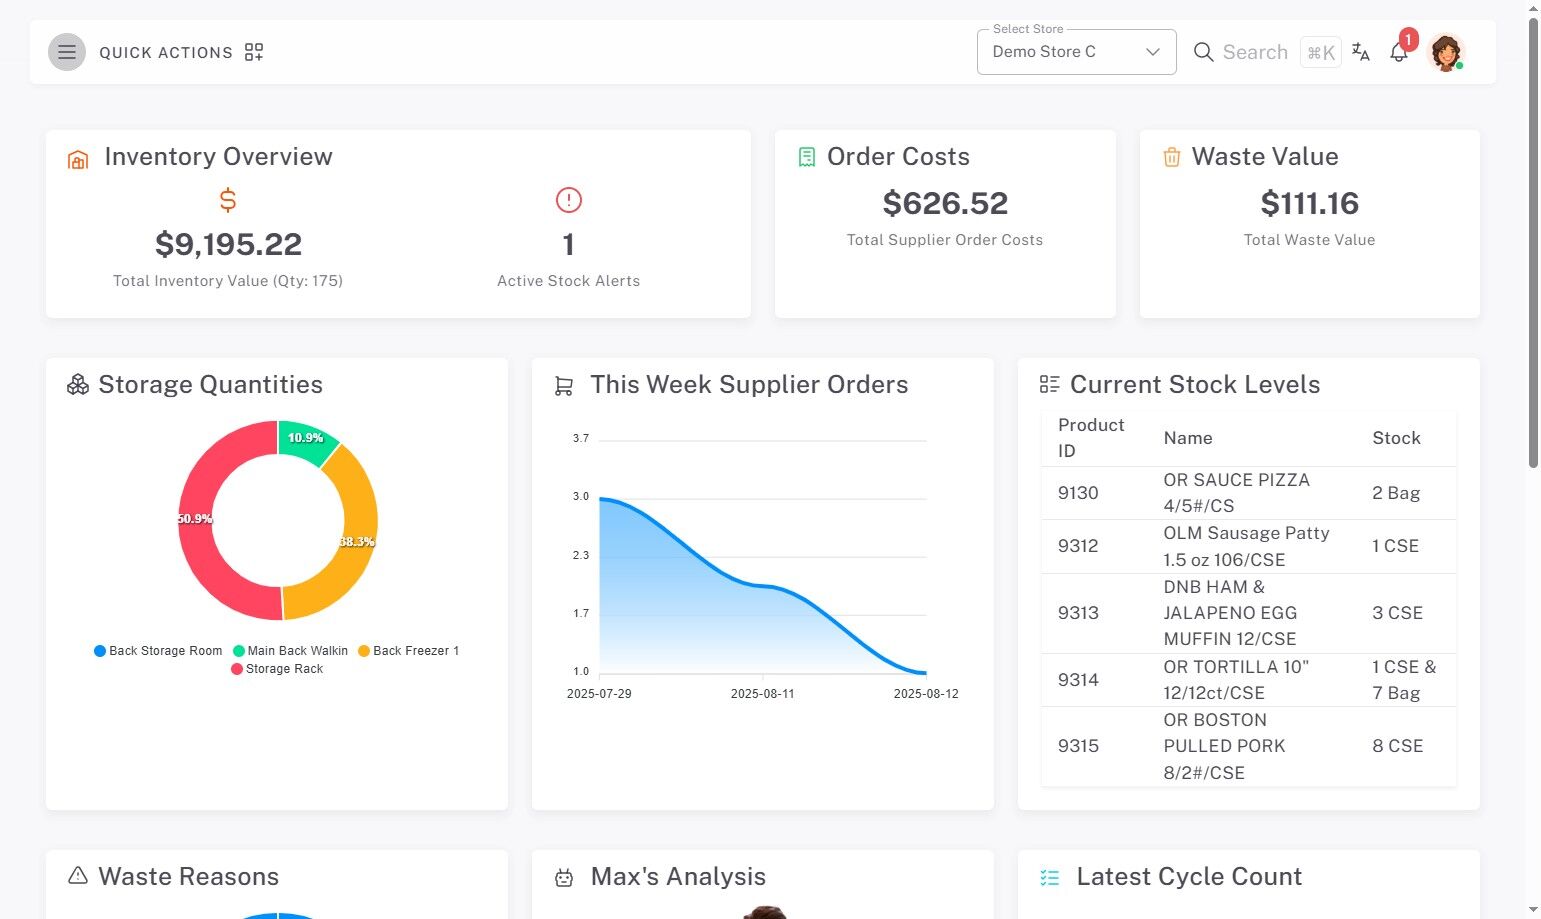Click the $9,195.22 inventory value
Image resolution: width=1541 pixels, height=919 pixels.
228,244
